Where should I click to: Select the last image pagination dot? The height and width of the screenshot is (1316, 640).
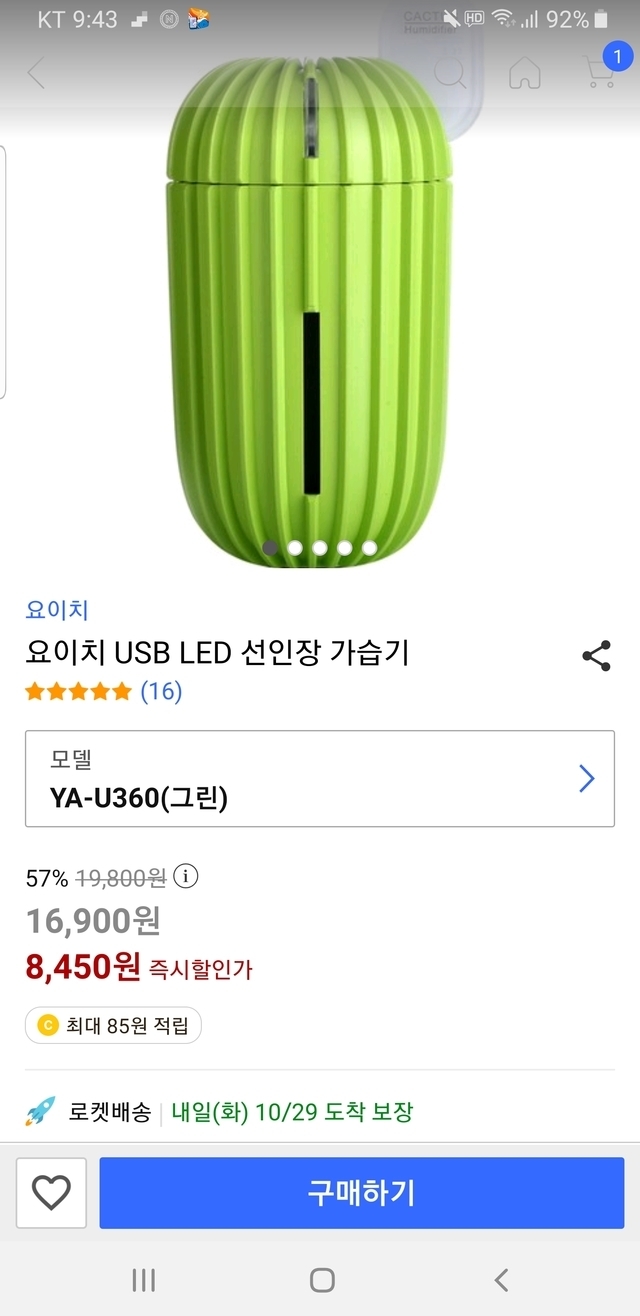[370, 547]
